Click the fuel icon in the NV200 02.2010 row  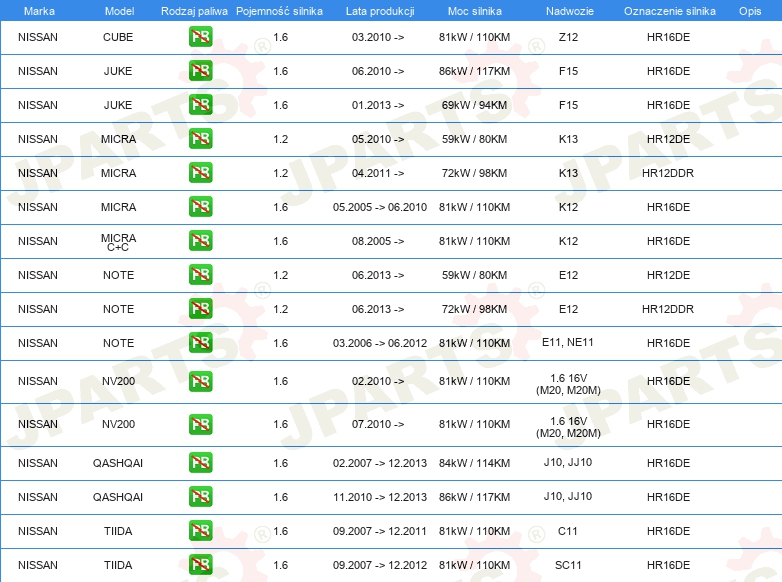coord(200,382)
